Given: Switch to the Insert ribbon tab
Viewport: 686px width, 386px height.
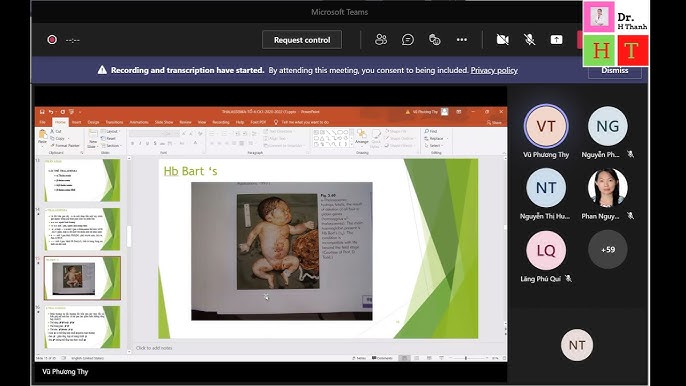Looking at the screenshot, I should click(x=76, y=122).
